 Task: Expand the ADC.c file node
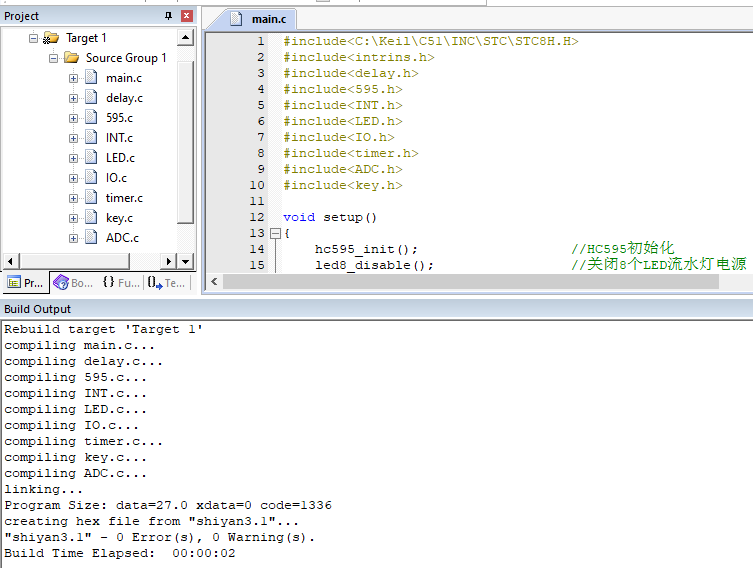click(x=73, y=238)
